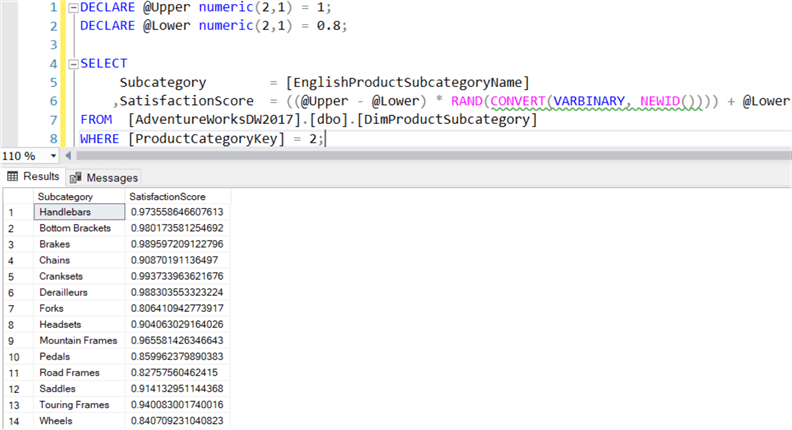Click ProductCategoryKey in the WHERE clause
This screenshot has width=792, height=430.
(207, 138)
